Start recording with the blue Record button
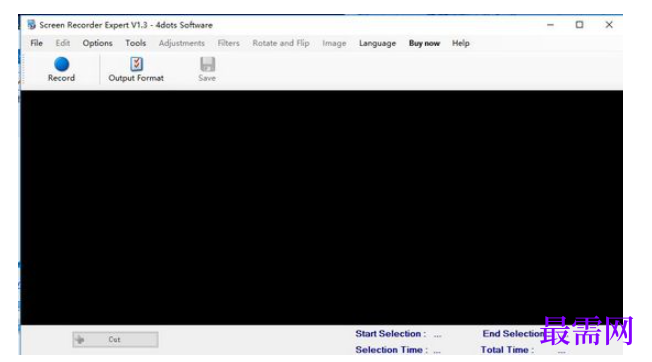This screenshot has height=362, width=652. [61, 69]
